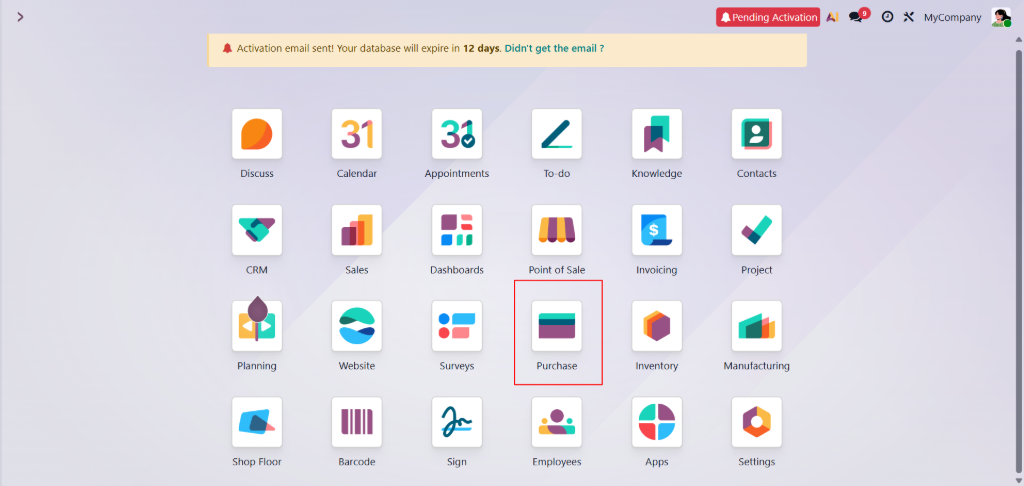Open conversations messages icon with 9 badge
This screenshot has height=486, width=1024.
[856, 17]
